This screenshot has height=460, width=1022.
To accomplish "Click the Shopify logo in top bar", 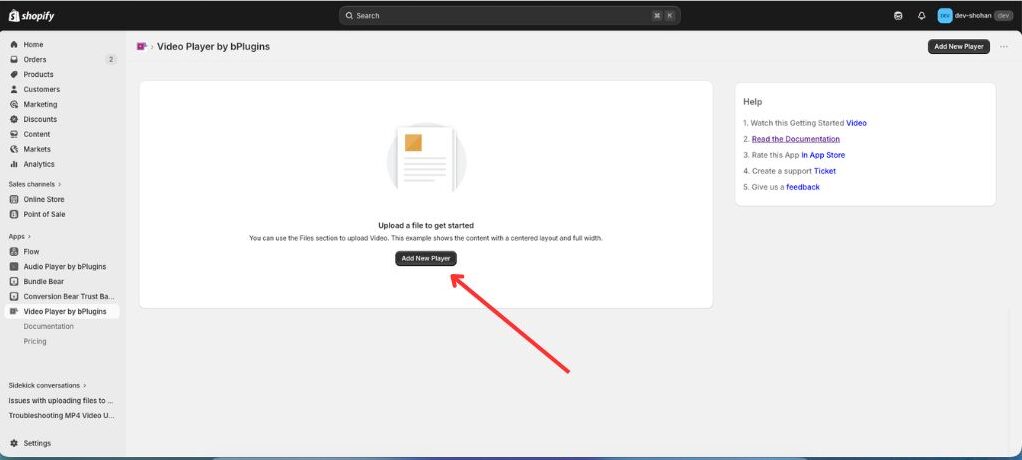I will [32, 15].
